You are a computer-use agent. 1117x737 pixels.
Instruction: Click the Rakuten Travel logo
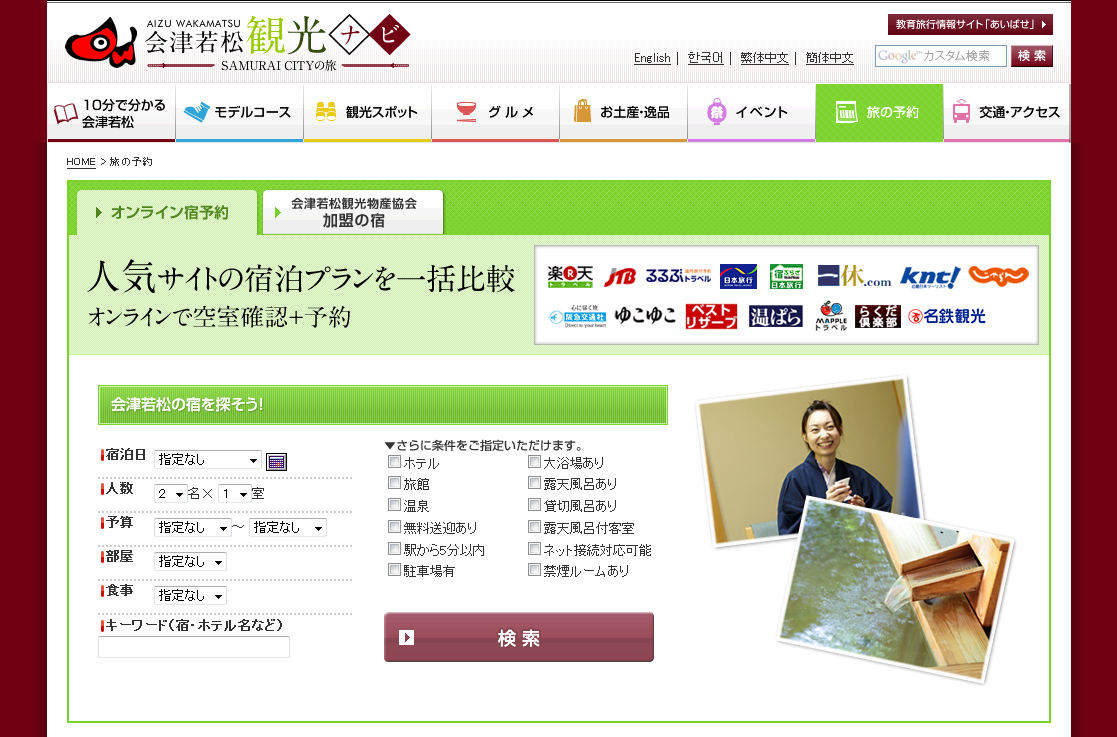click(x=570, y=276)
